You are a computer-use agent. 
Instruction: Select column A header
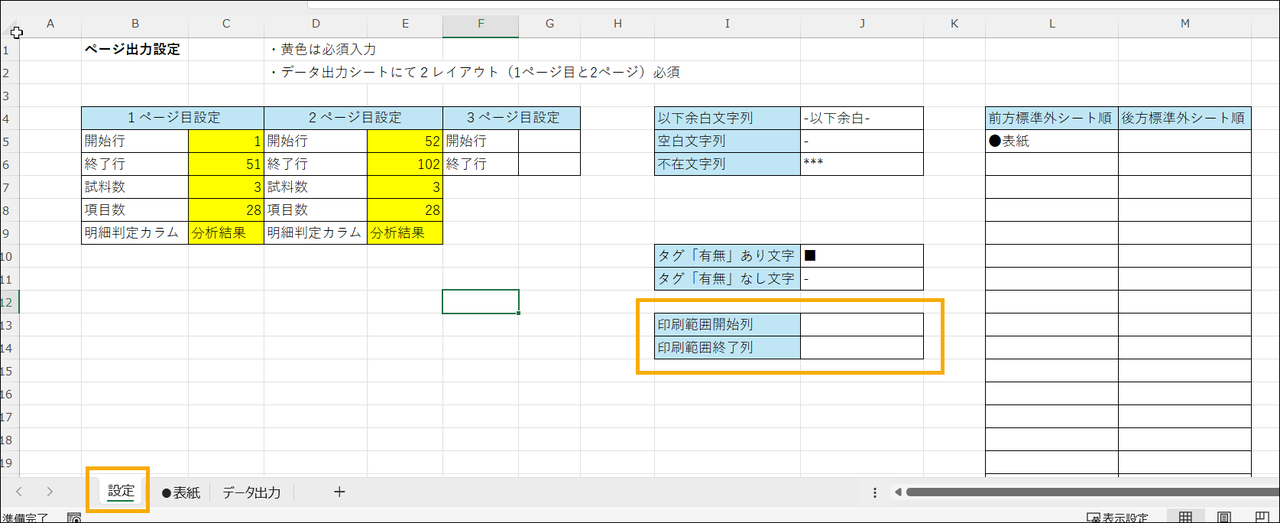pyautogui.click(x=50, y=23)
